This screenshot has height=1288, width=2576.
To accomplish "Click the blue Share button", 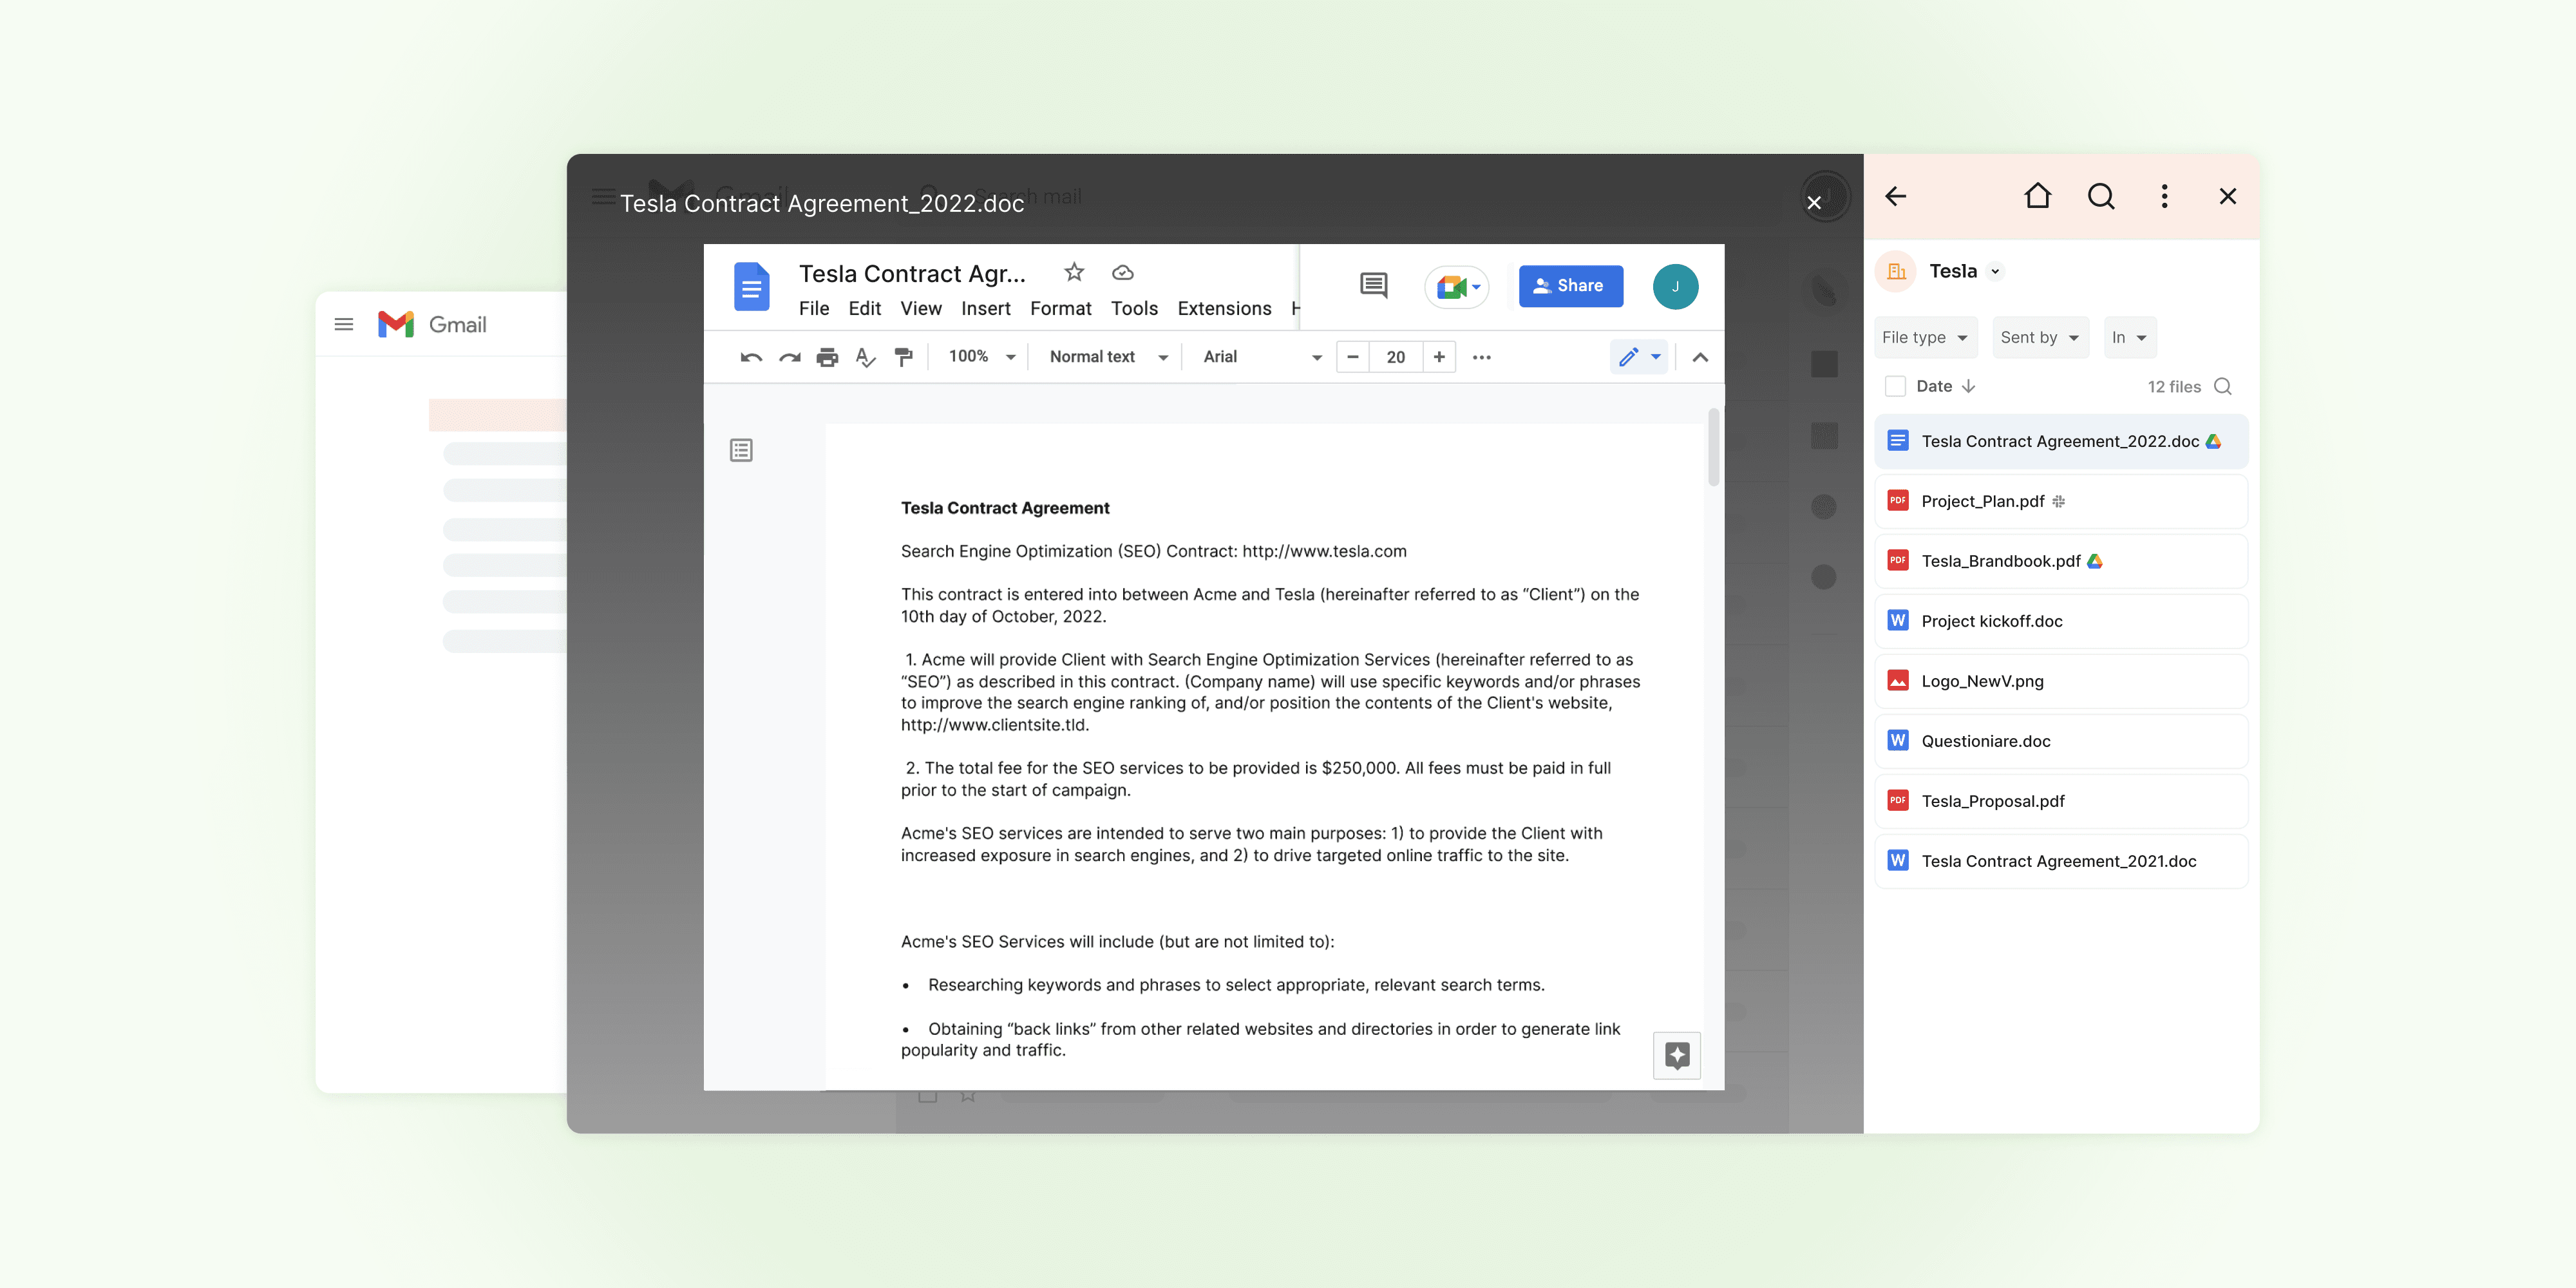I will (x=1570, y=286).
